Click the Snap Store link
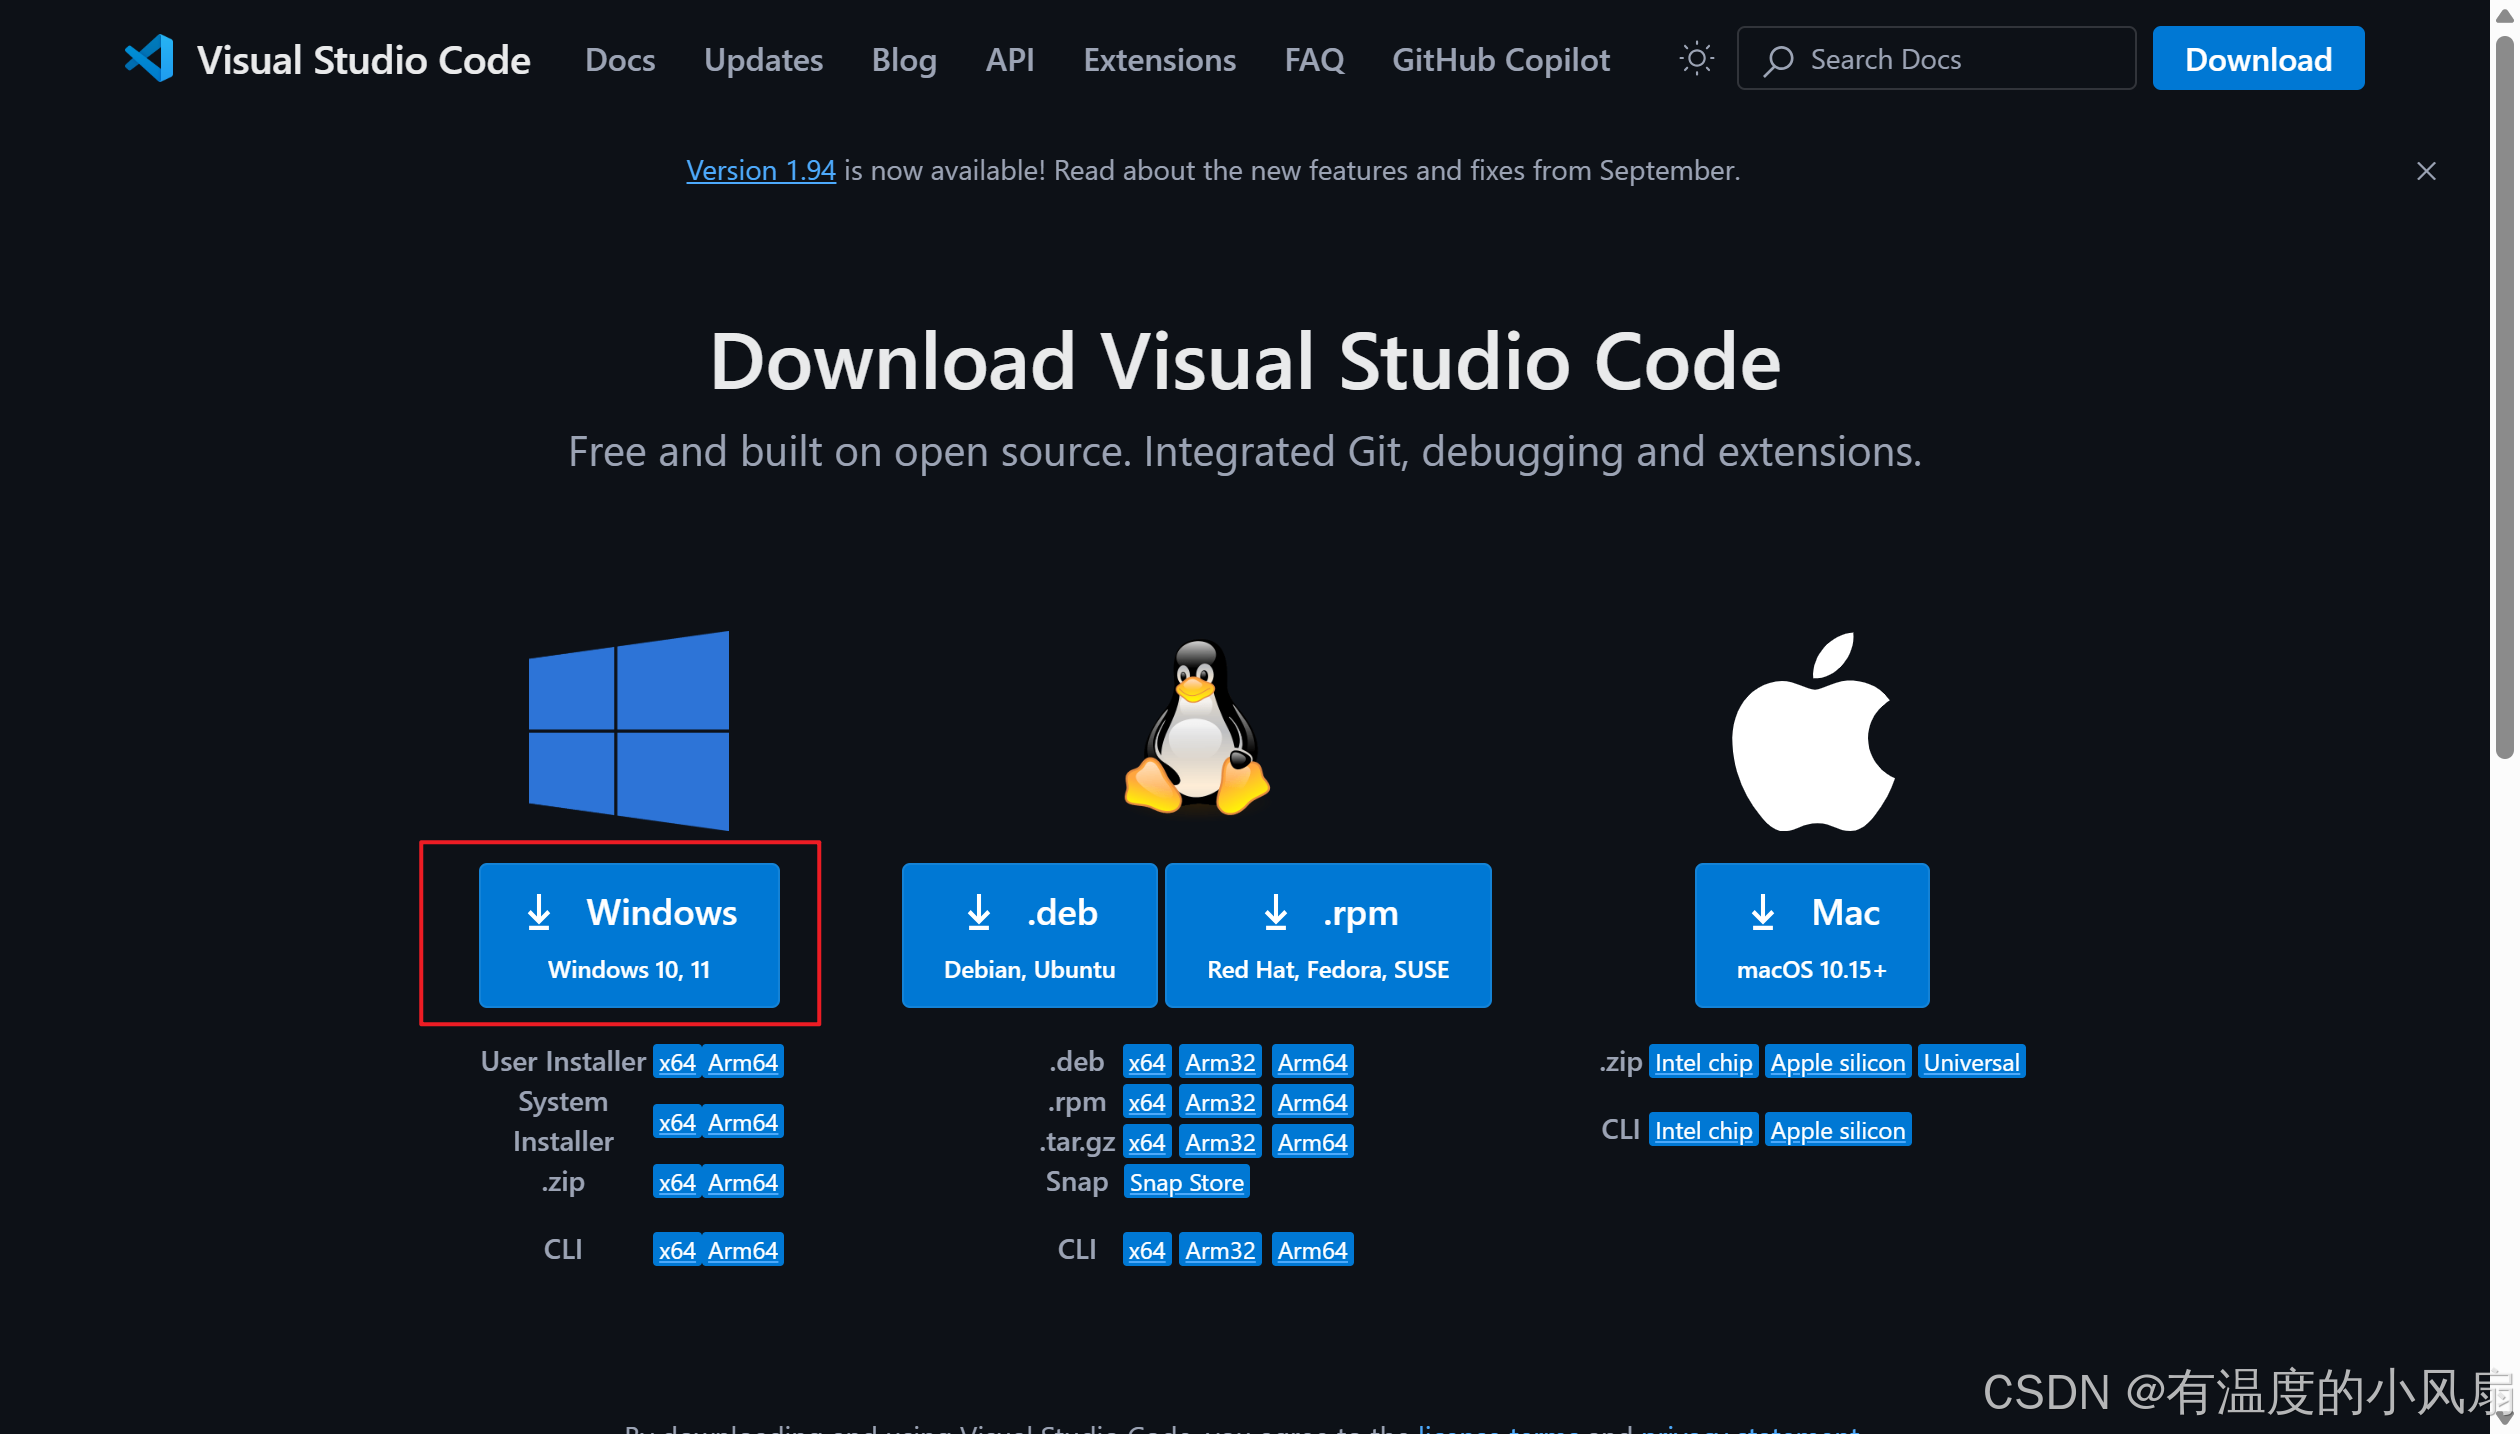 click(1186, 1182)
